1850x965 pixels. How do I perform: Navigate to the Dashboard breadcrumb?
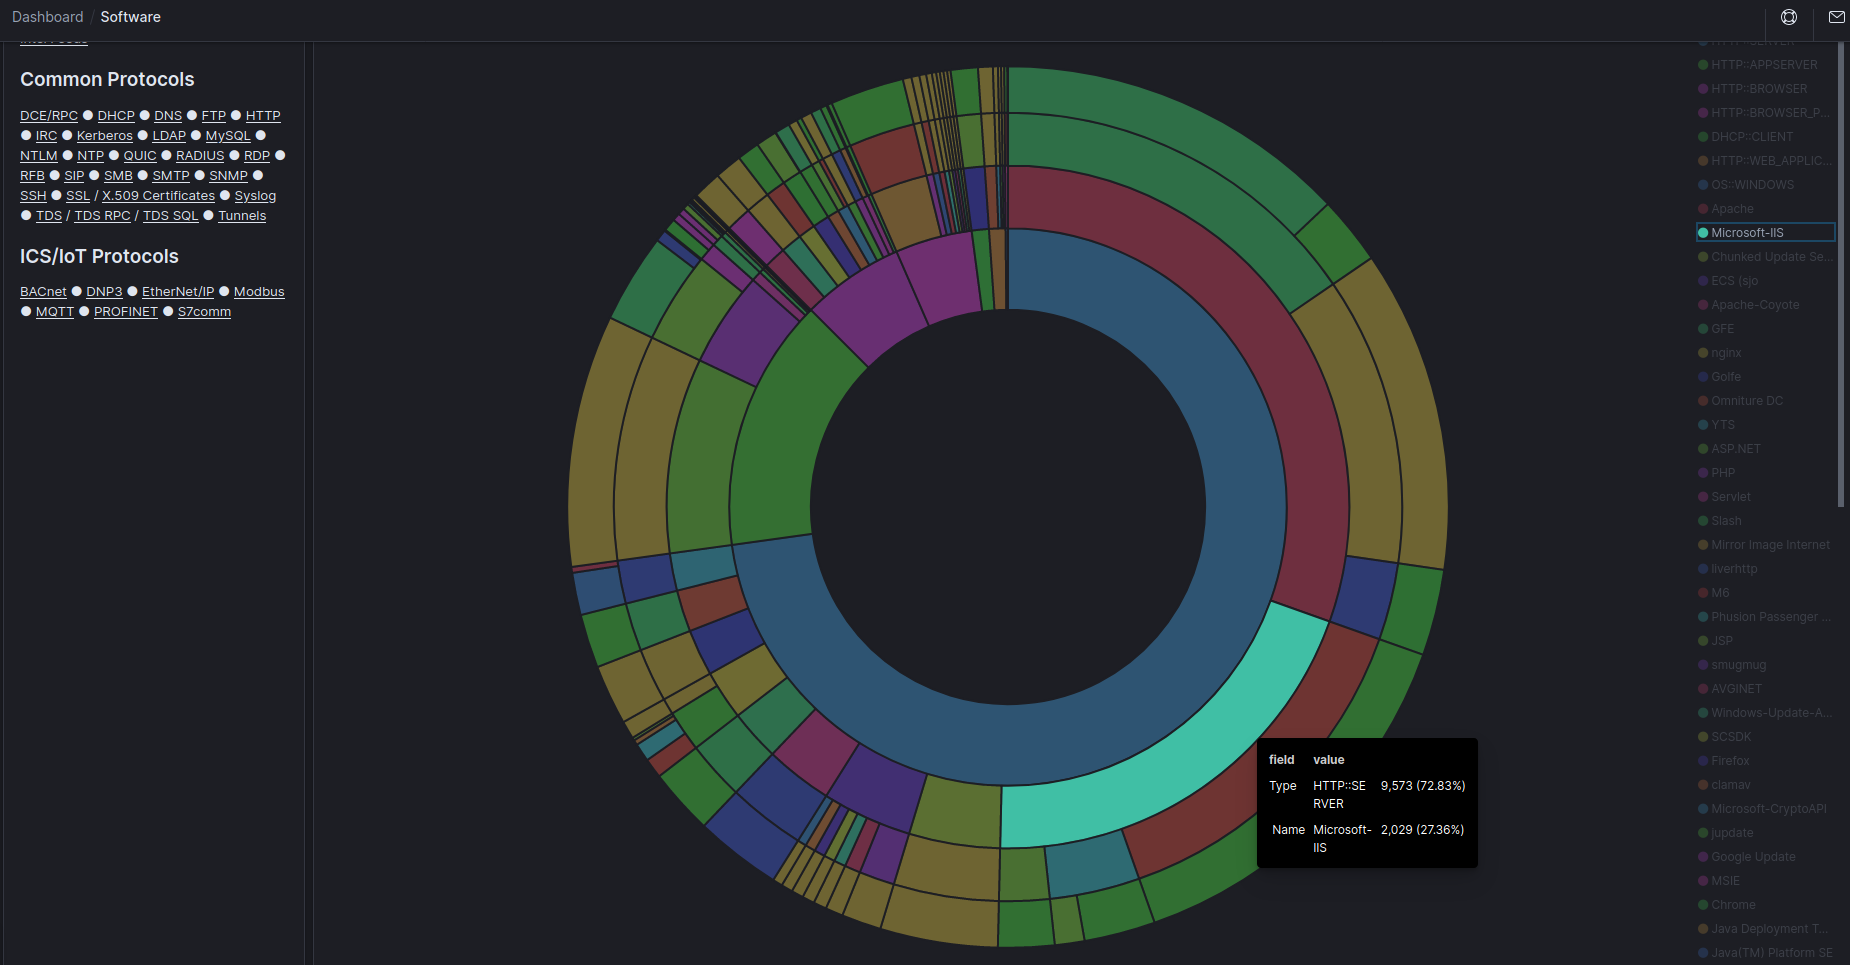pyautogui.click(x=47, y=16)
